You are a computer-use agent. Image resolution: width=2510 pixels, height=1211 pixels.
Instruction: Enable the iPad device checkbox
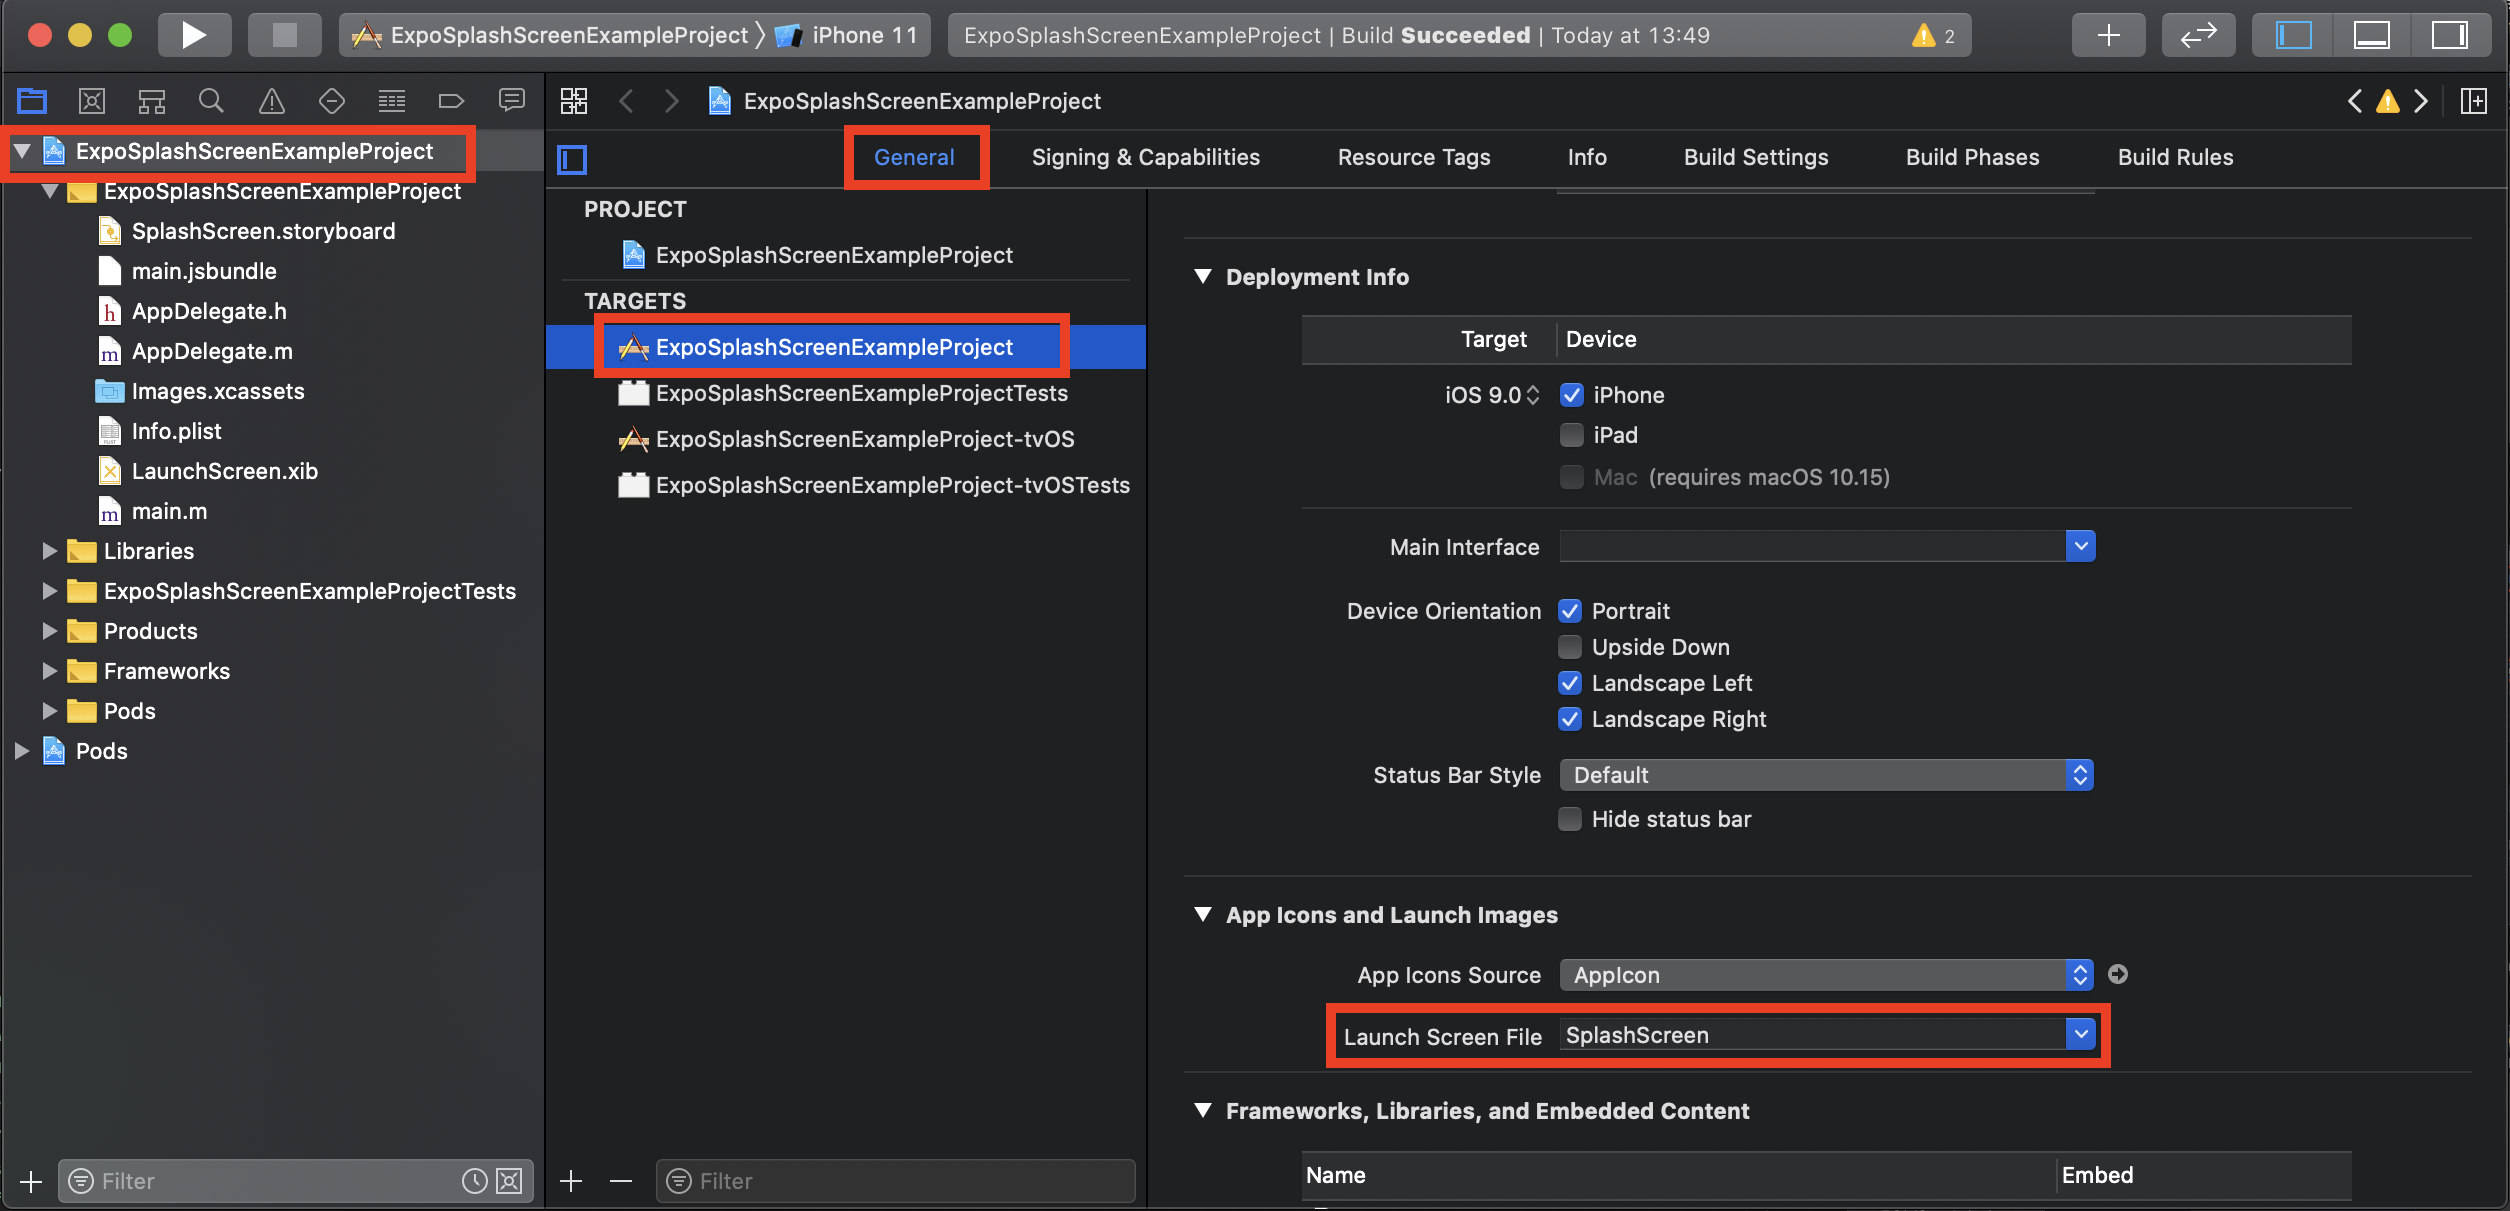click(x=1572, y=435)
